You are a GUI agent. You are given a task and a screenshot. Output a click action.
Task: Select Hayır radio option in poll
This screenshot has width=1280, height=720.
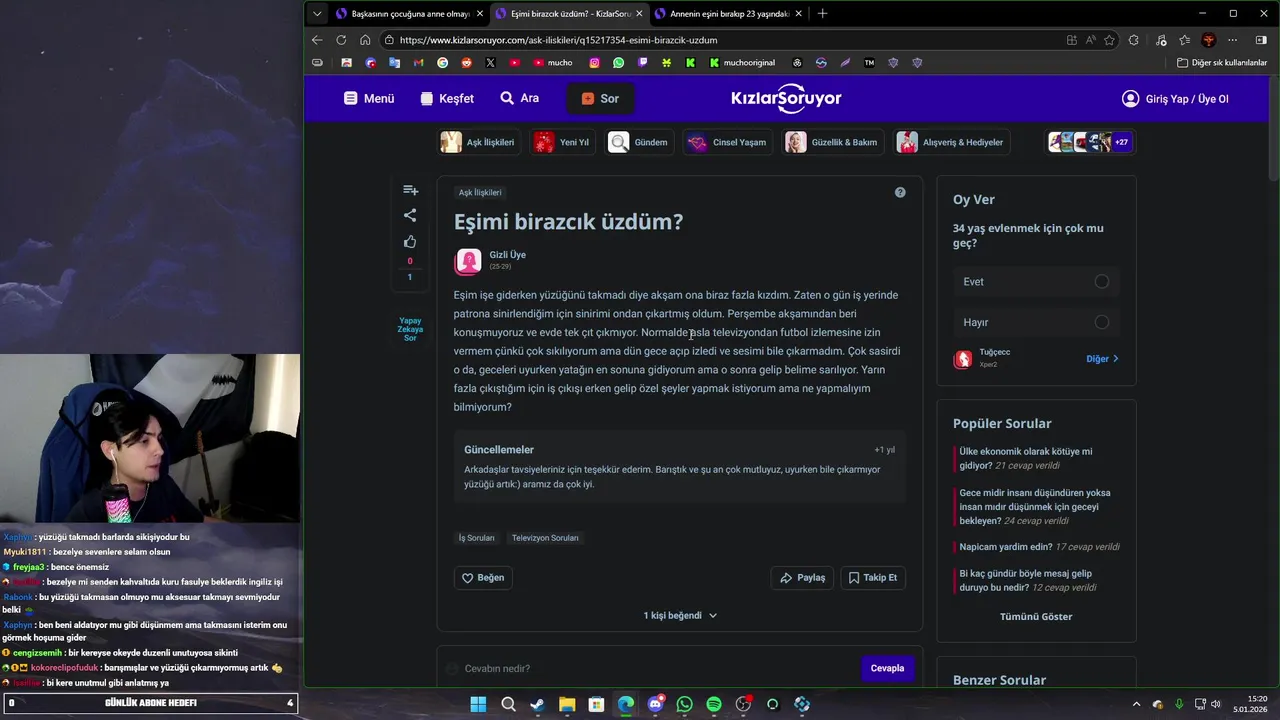click(1102, 322)
